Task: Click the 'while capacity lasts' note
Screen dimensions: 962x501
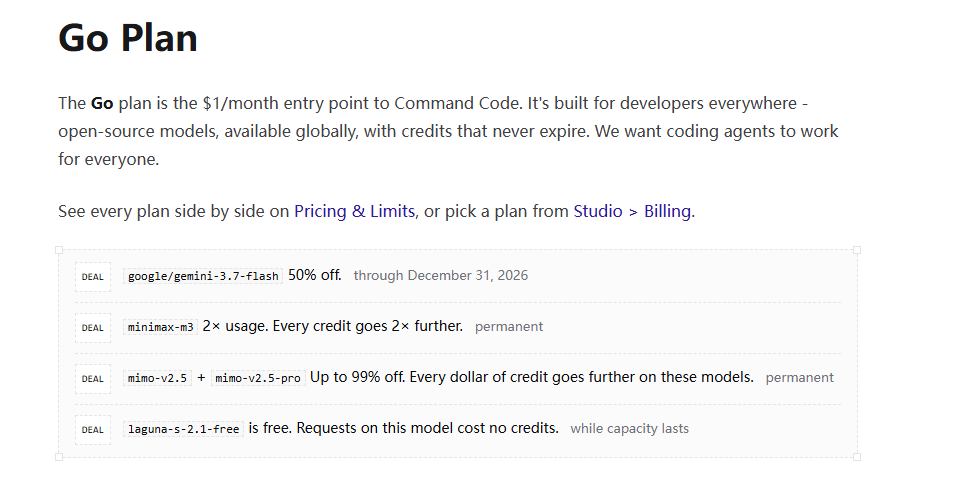Action: point(629,429)
